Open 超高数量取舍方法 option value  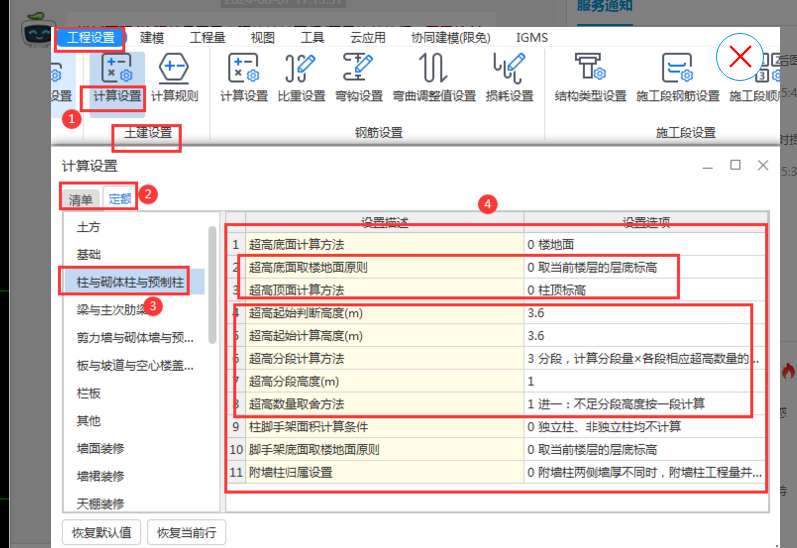click(x=645, y=404)
